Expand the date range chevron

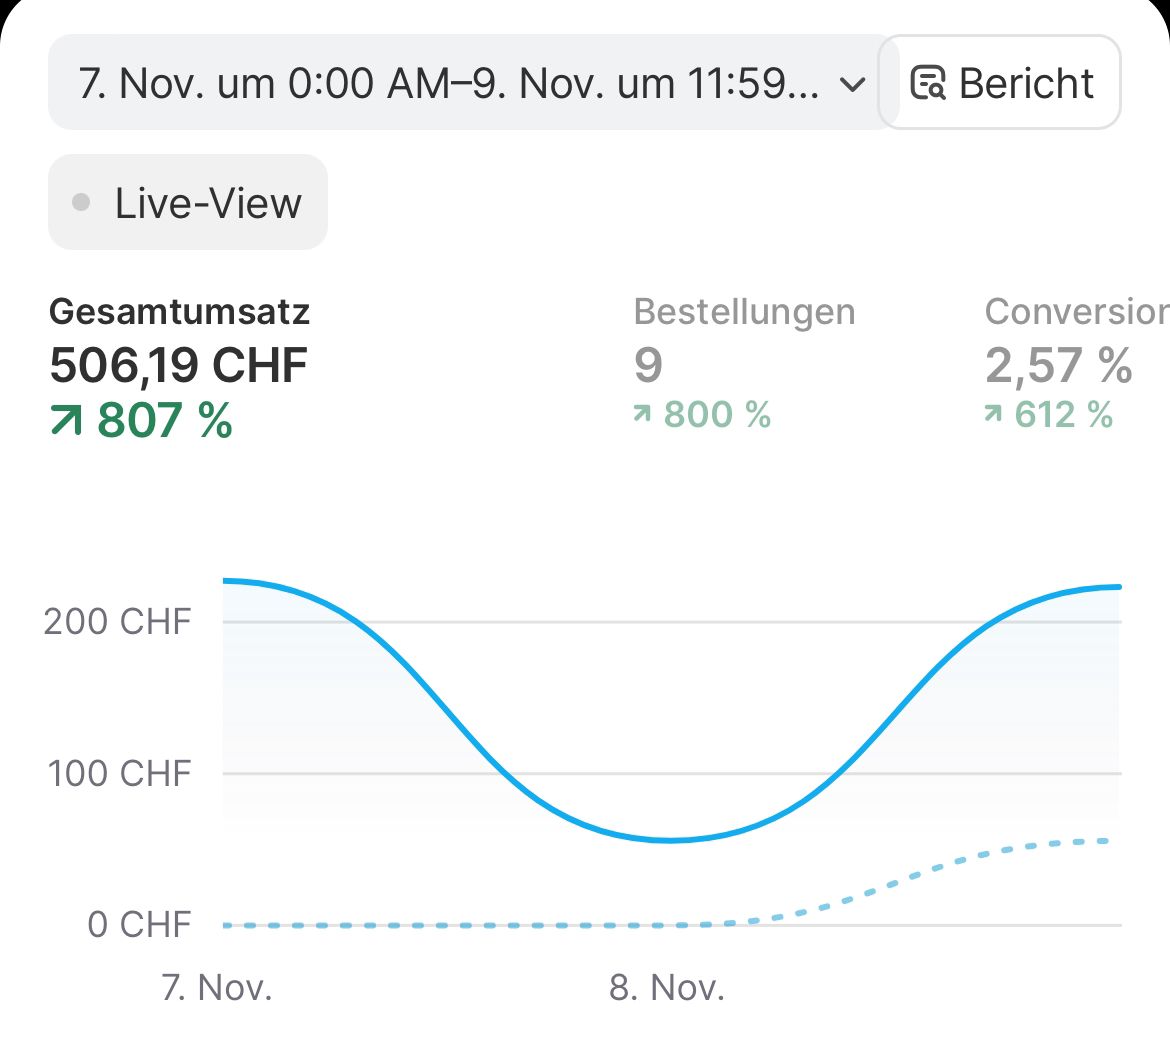pyautogui.click(x=852, y=84)
